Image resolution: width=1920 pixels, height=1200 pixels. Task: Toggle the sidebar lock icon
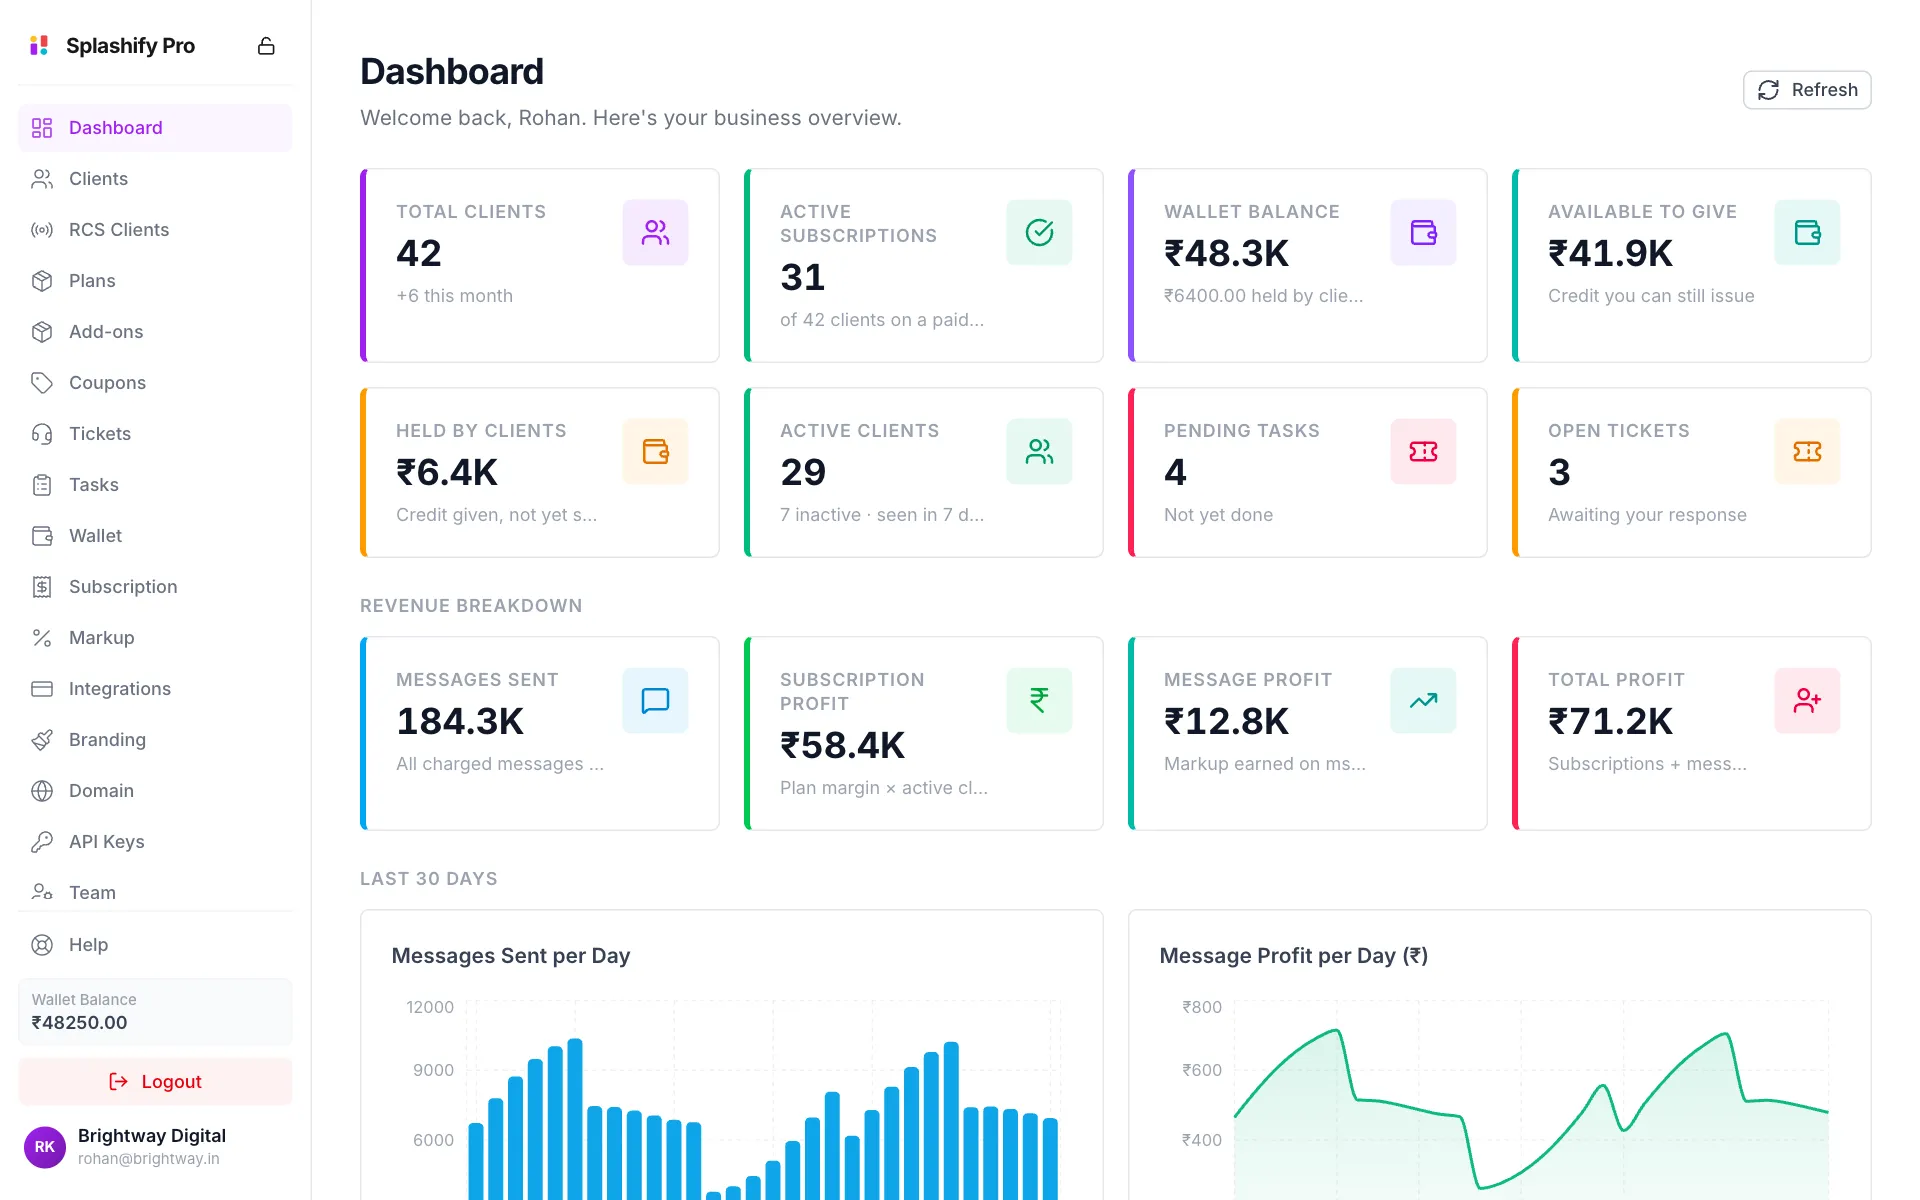tap(266, 46)
